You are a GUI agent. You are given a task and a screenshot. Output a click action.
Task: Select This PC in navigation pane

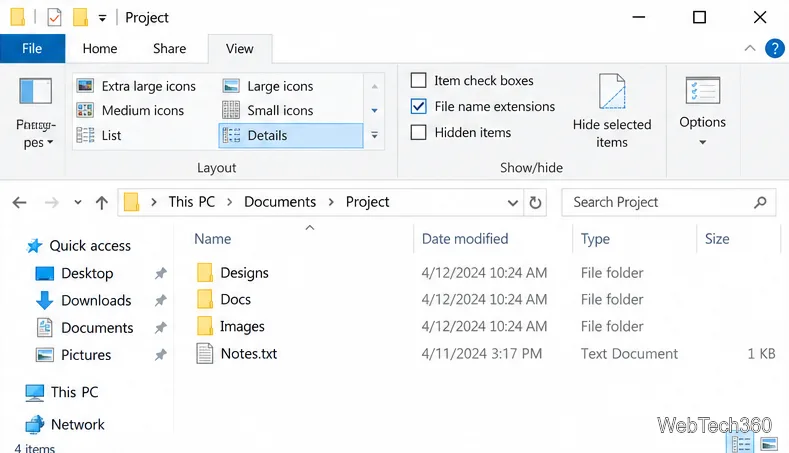pos(74,392)
